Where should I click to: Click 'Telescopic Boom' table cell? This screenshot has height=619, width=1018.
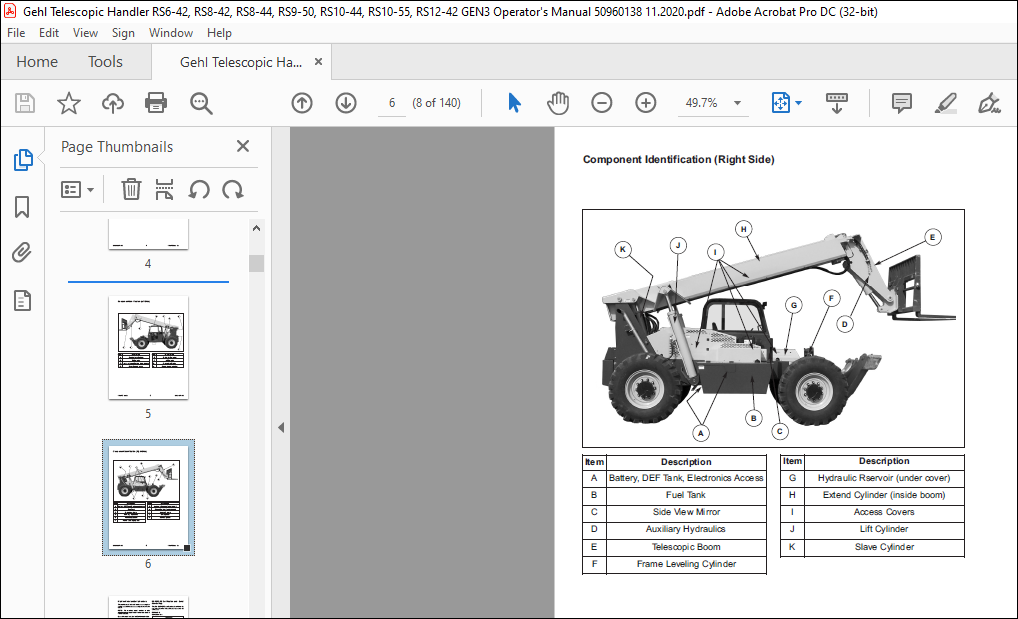click(x=686, y=547)
